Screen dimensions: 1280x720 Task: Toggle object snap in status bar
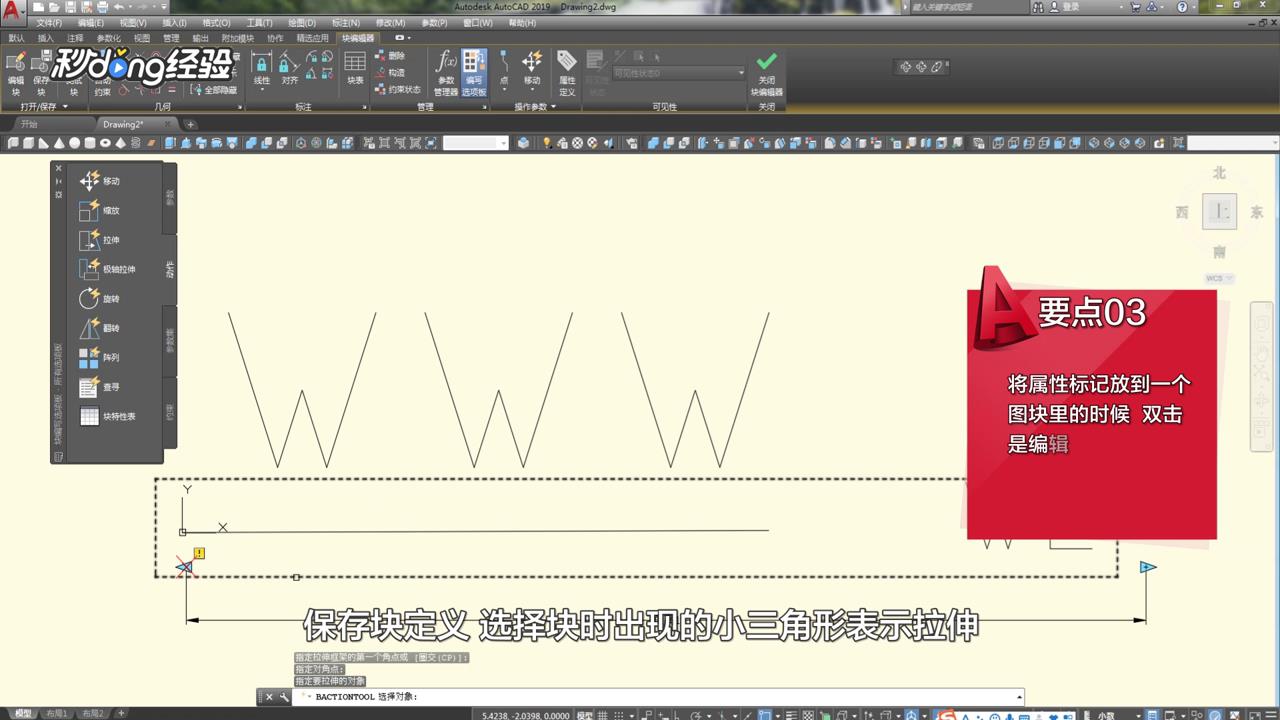[764, 714]
